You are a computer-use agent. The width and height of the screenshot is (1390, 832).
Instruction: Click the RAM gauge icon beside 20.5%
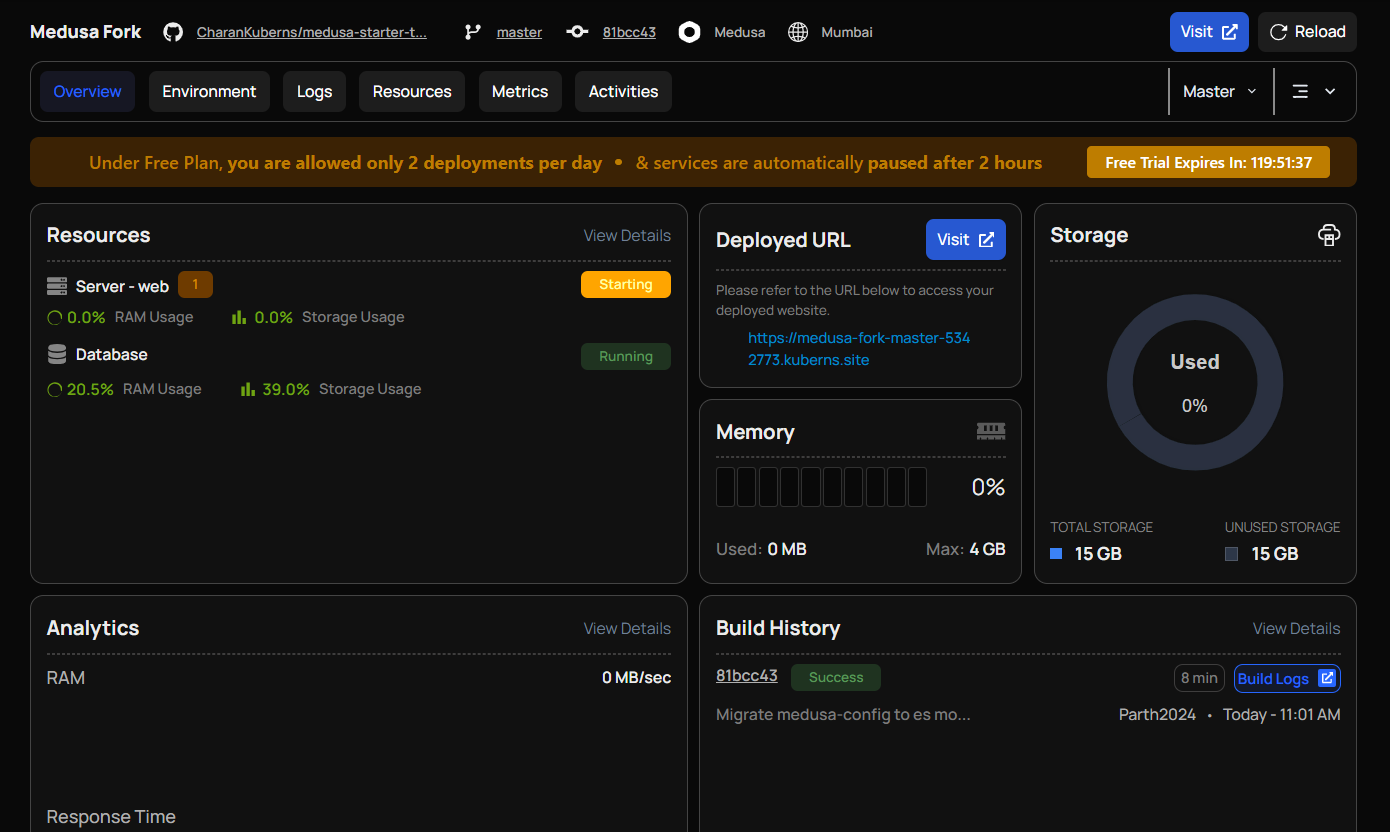coord(55,388)
